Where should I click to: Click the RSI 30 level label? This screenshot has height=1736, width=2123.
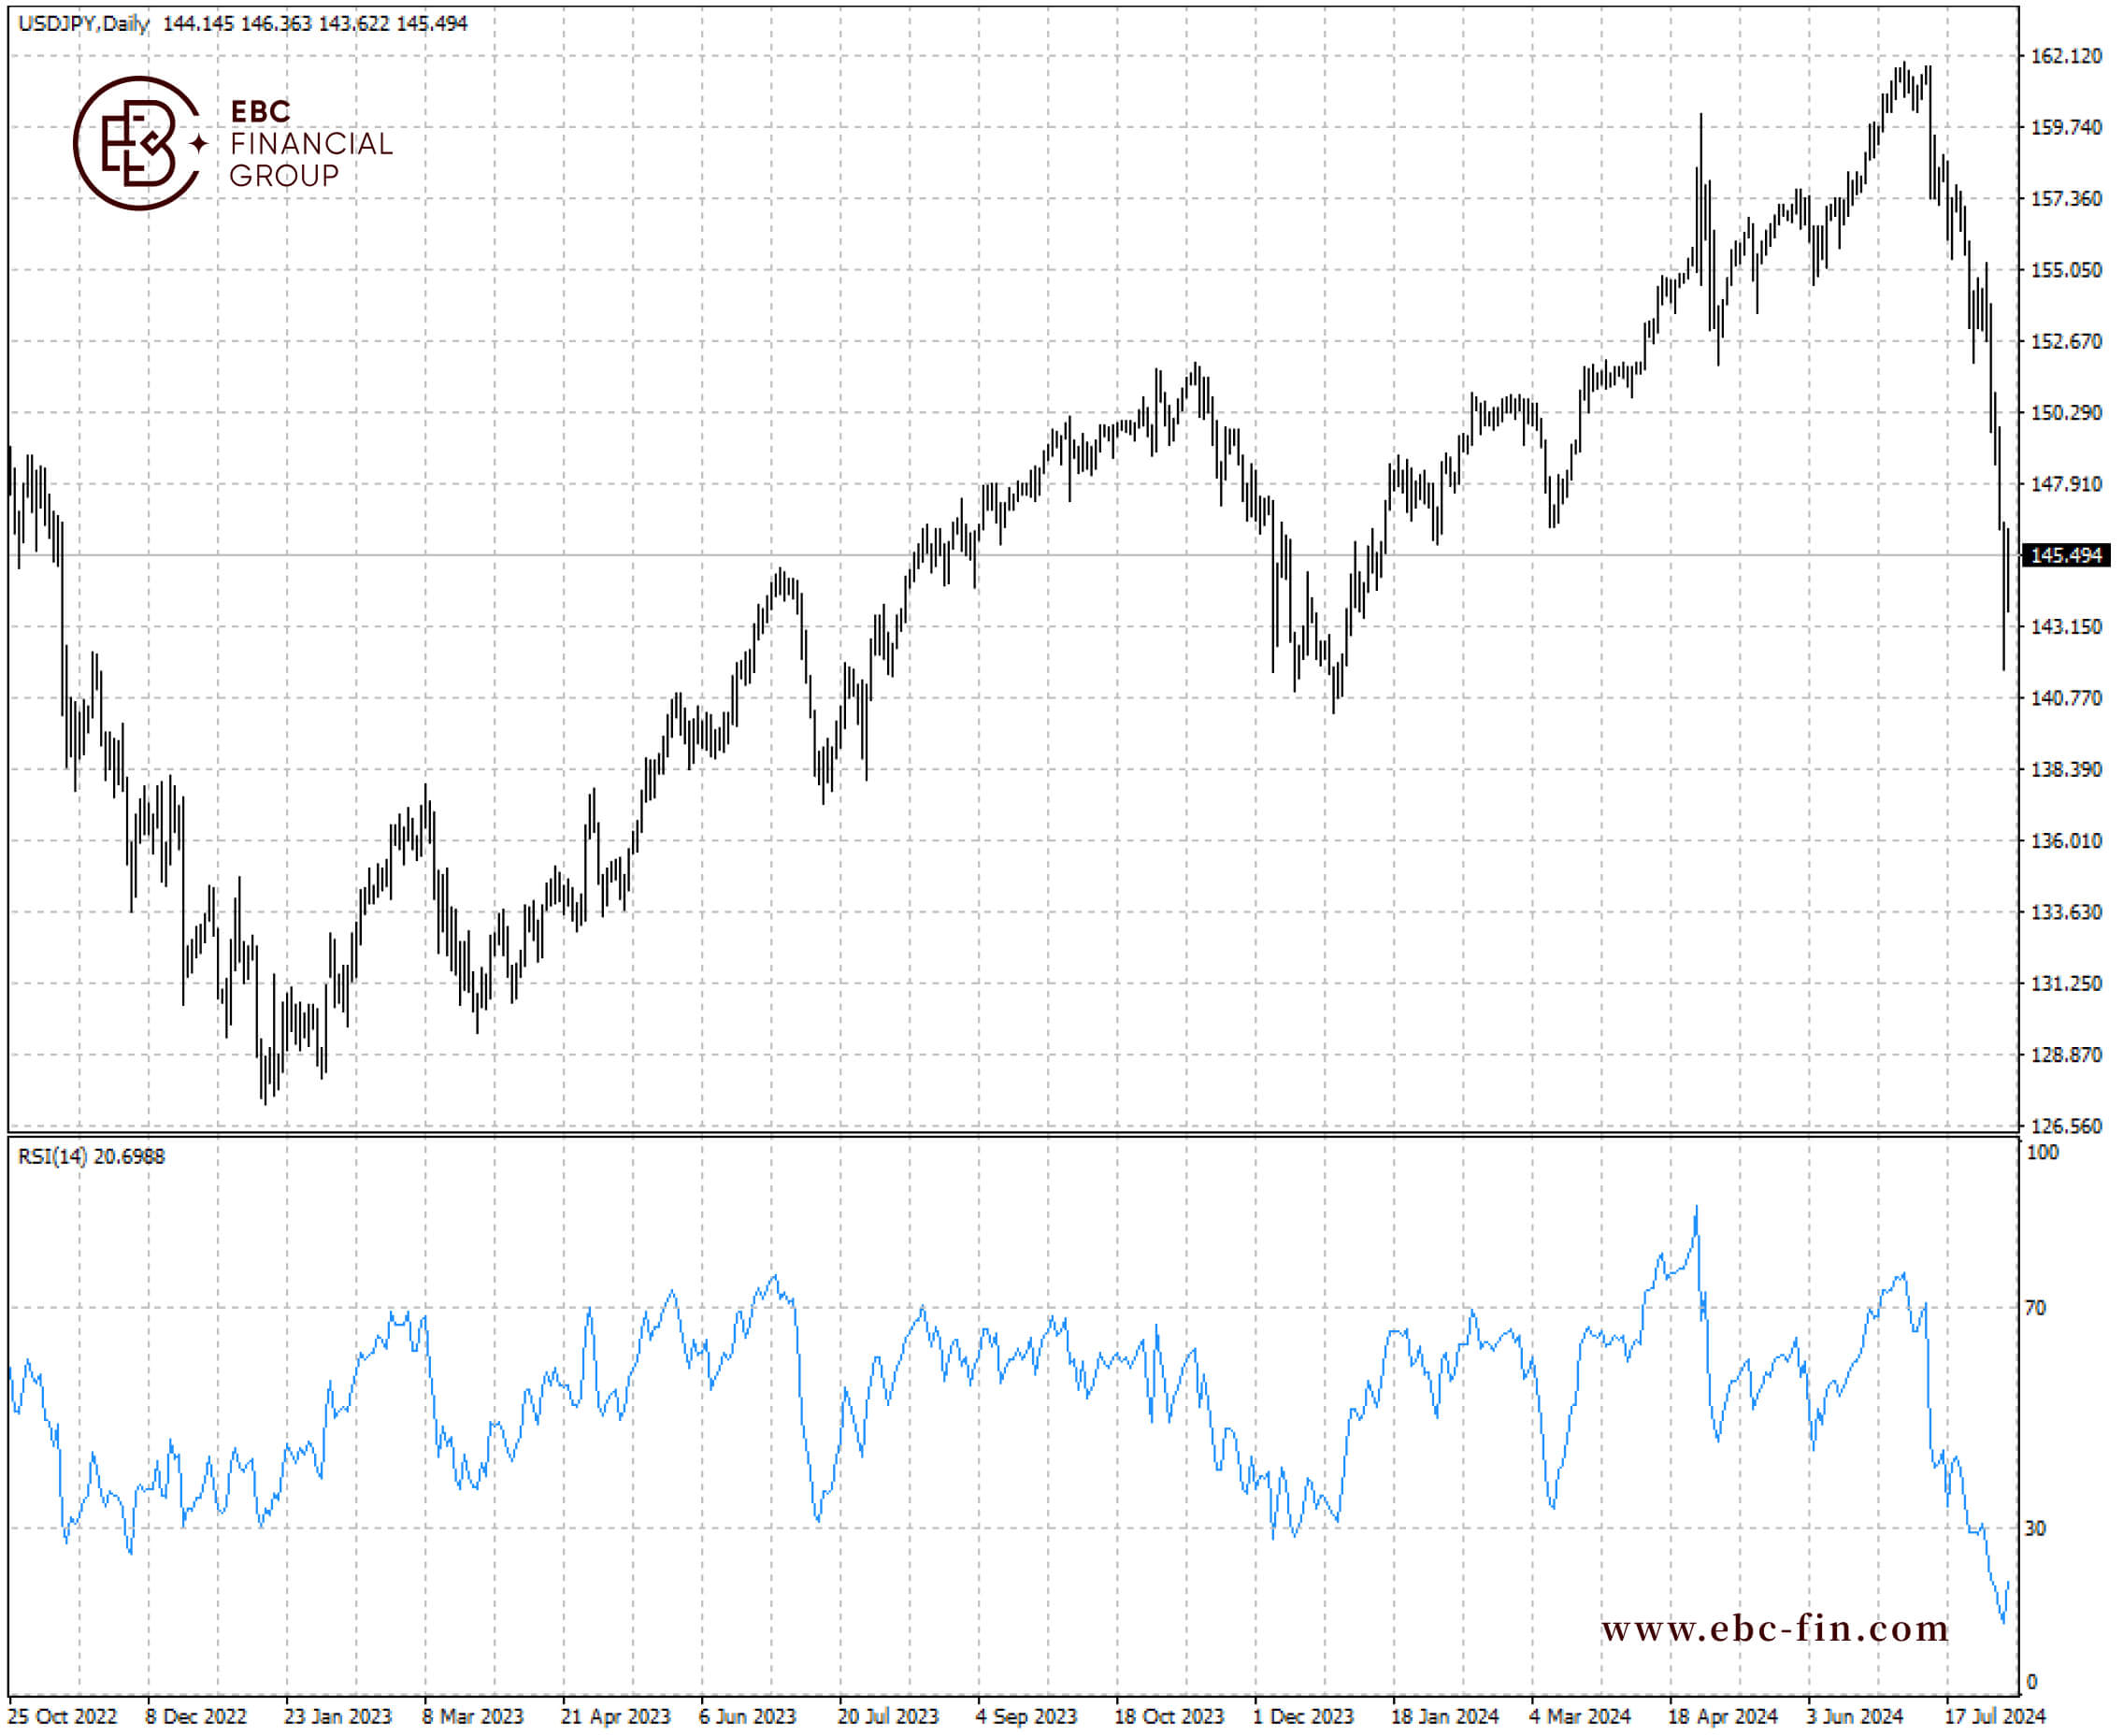pos(2035,1528)
